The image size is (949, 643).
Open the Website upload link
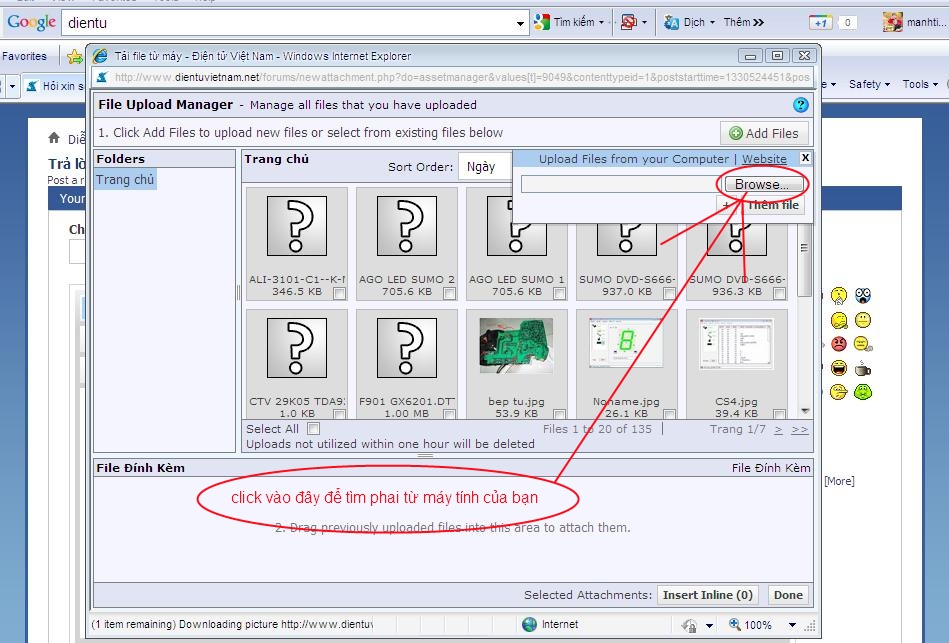point(764,159)
